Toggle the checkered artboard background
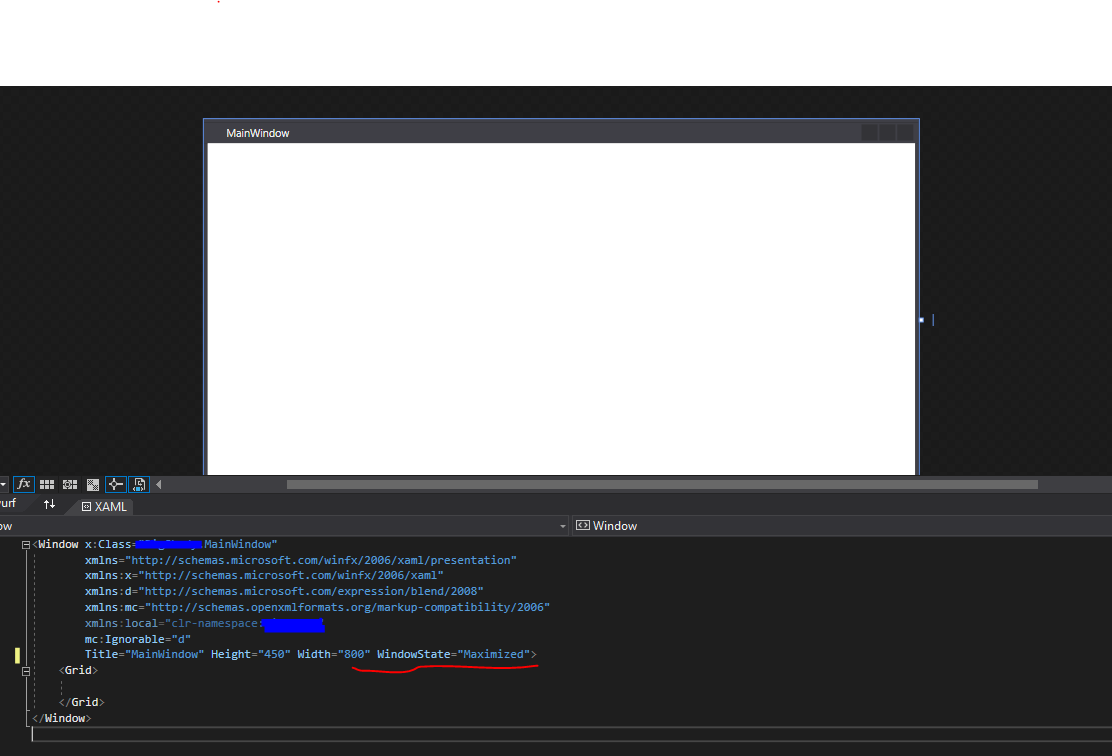Screen dimensions: 1112x756 93,484
